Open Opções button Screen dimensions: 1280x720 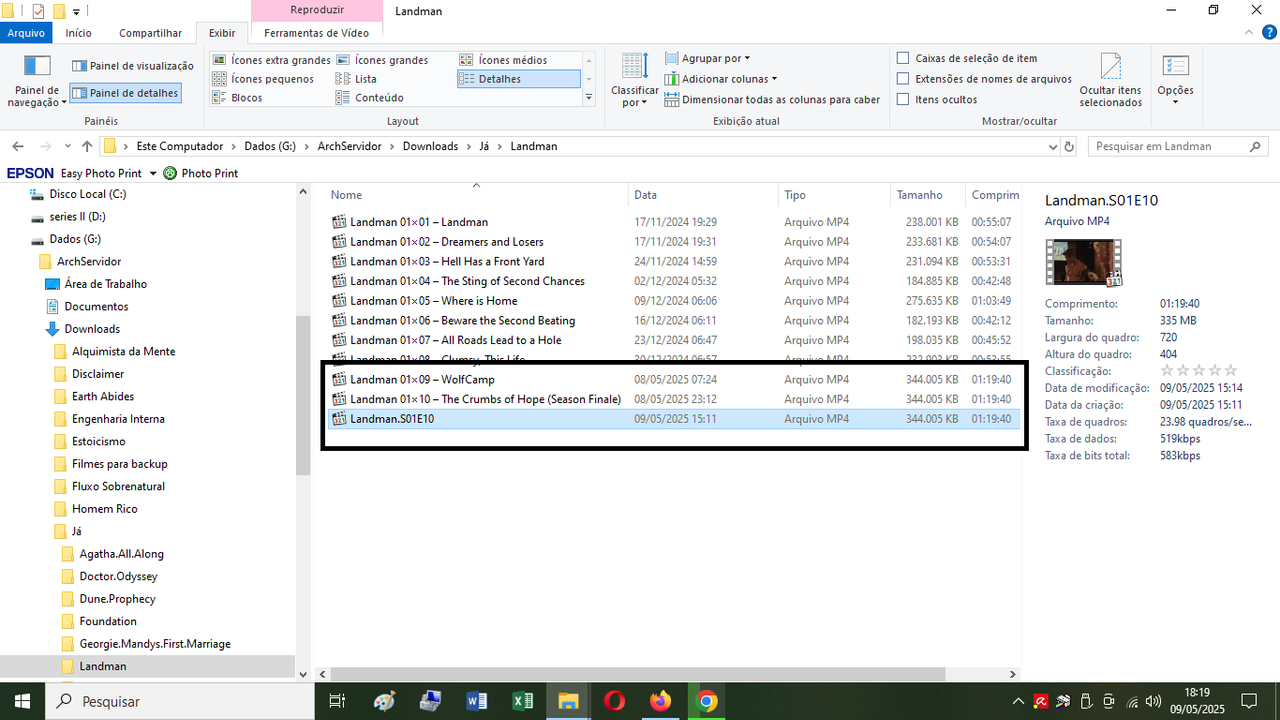click(1175, 78)
